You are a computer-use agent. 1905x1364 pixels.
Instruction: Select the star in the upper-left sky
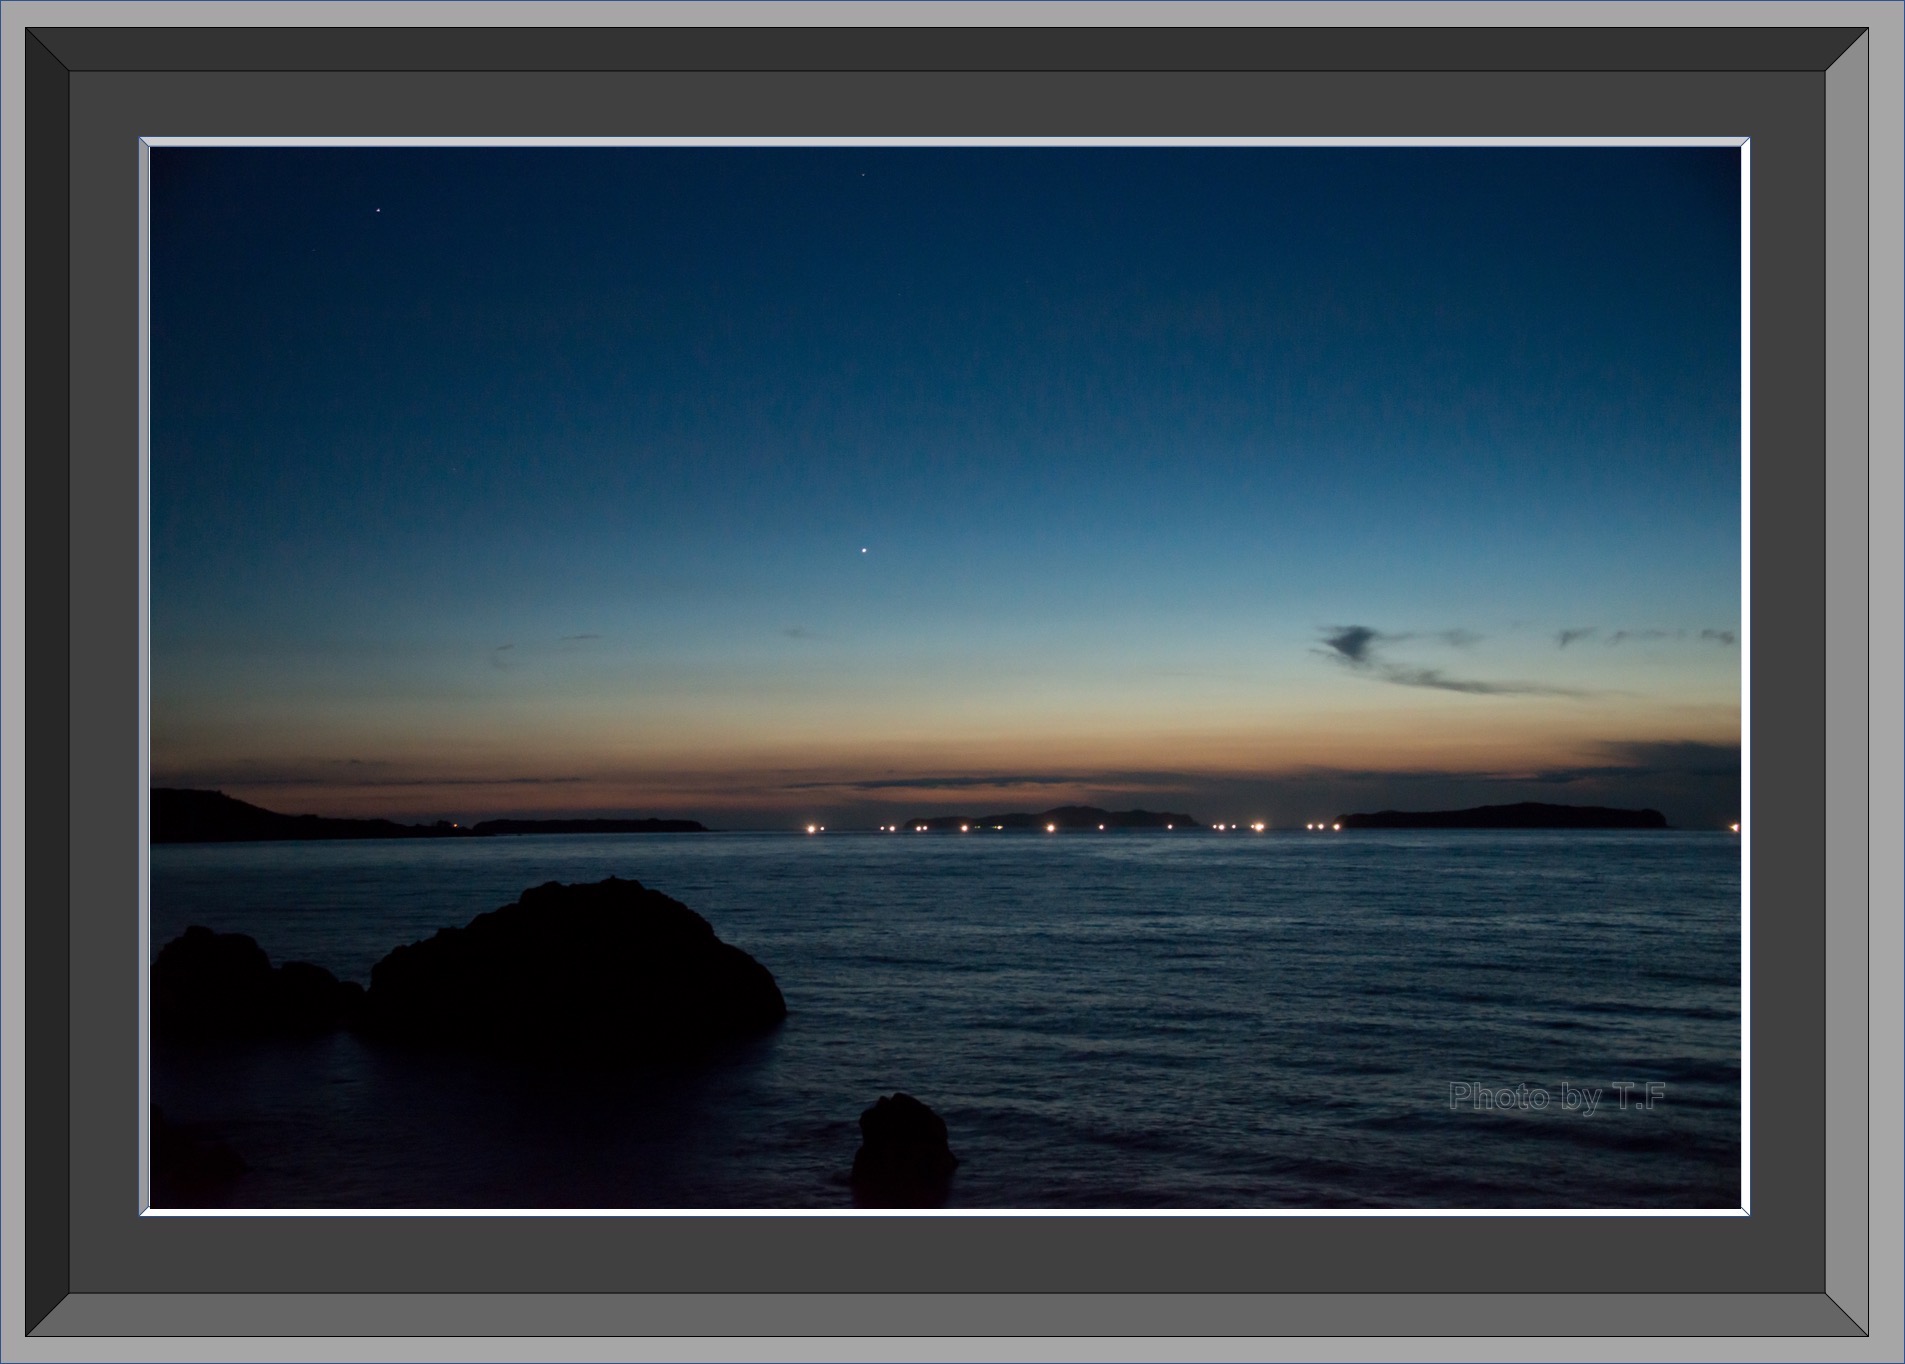tap(378, 211)
